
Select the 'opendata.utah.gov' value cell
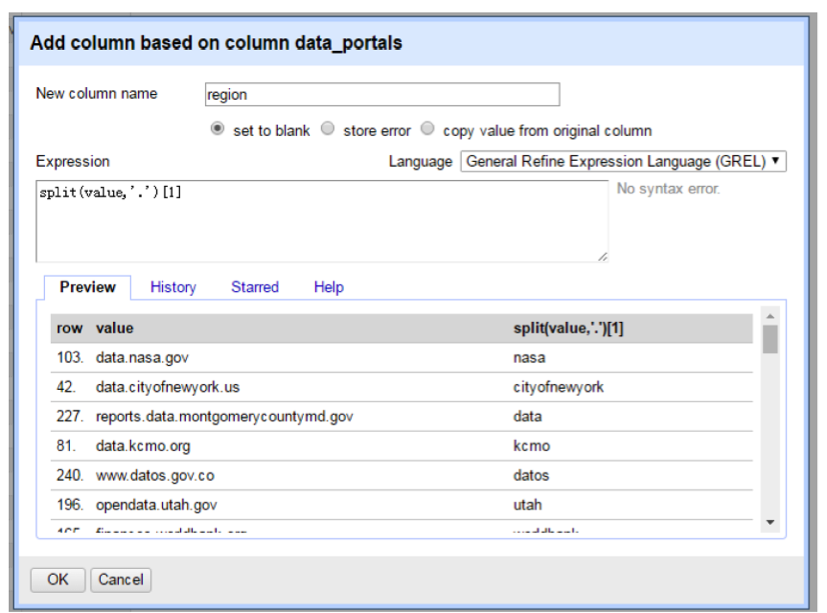click(x=156, y=505)
